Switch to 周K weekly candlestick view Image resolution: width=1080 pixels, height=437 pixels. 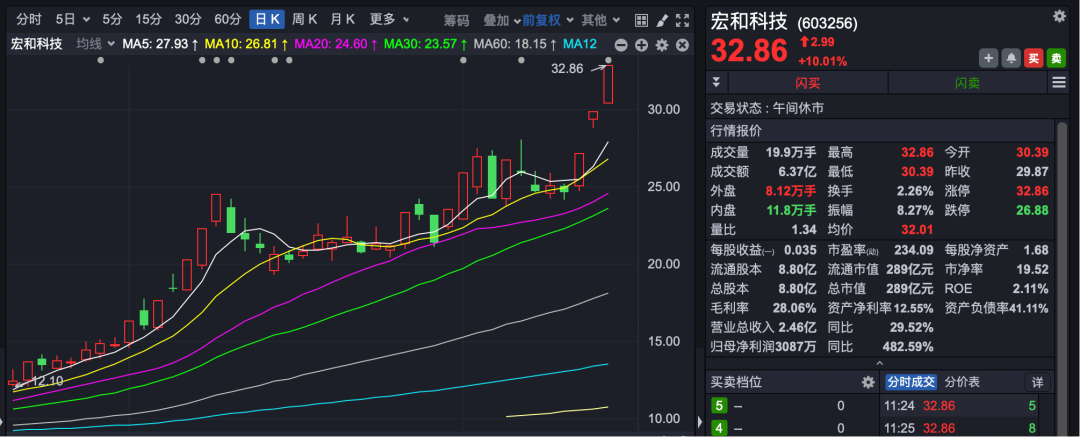[x=304, y=19]
